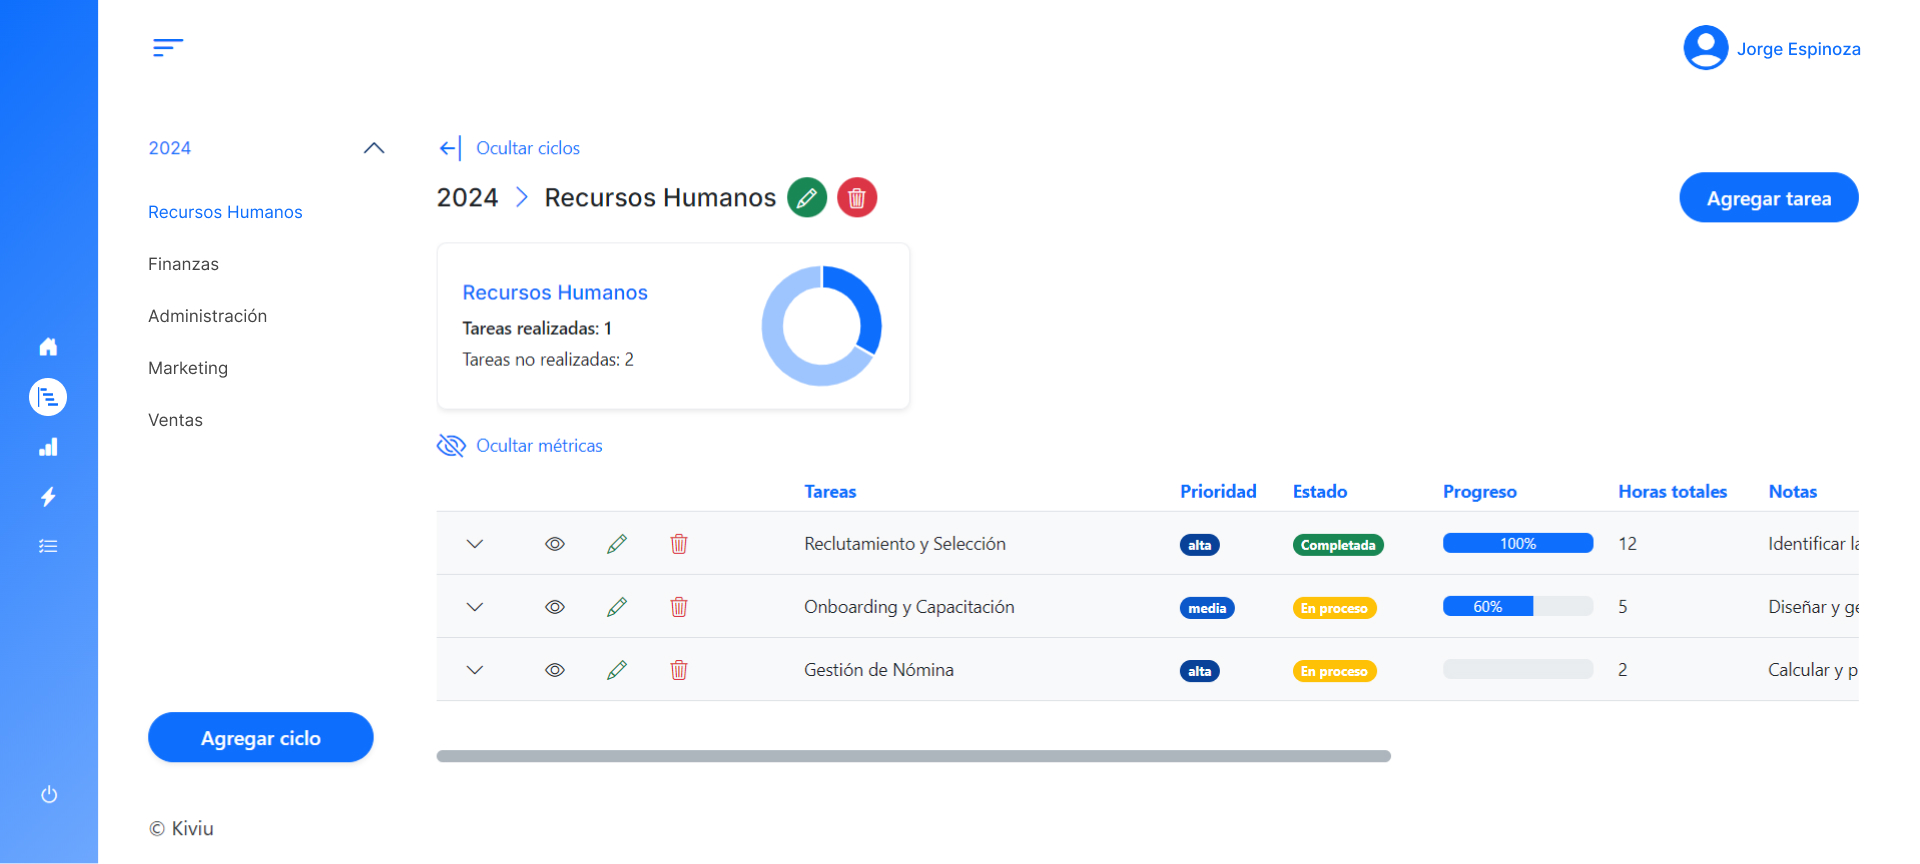This screenshot has height=864, width=1920.
Task: Click the Notas column header
Action: point(1793,492)
